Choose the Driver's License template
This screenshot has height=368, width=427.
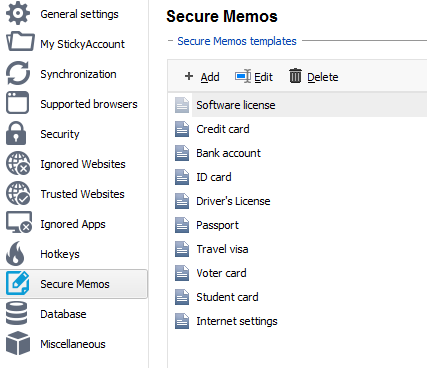pos(233,201)
